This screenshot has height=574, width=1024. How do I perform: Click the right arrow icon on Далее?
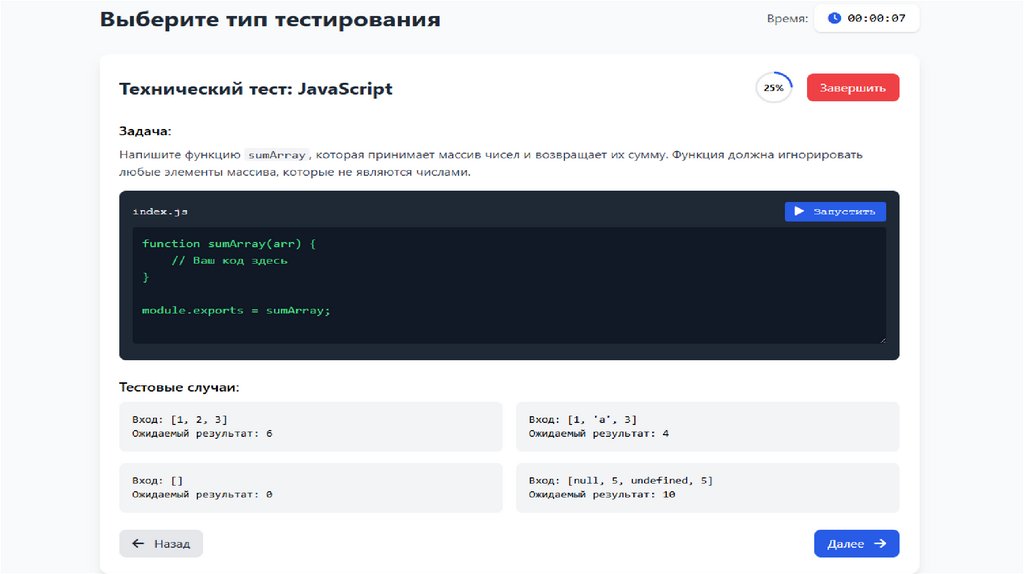[880, 544]
